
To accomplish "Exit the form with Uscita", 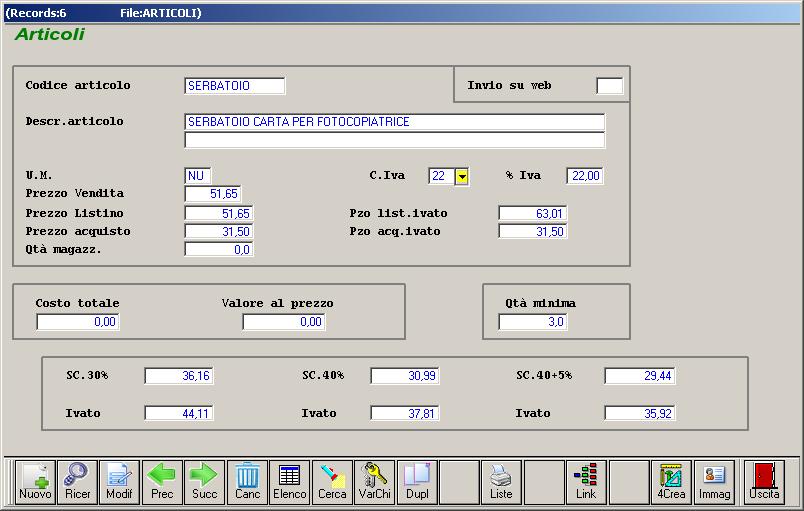I will coord(764,482).
